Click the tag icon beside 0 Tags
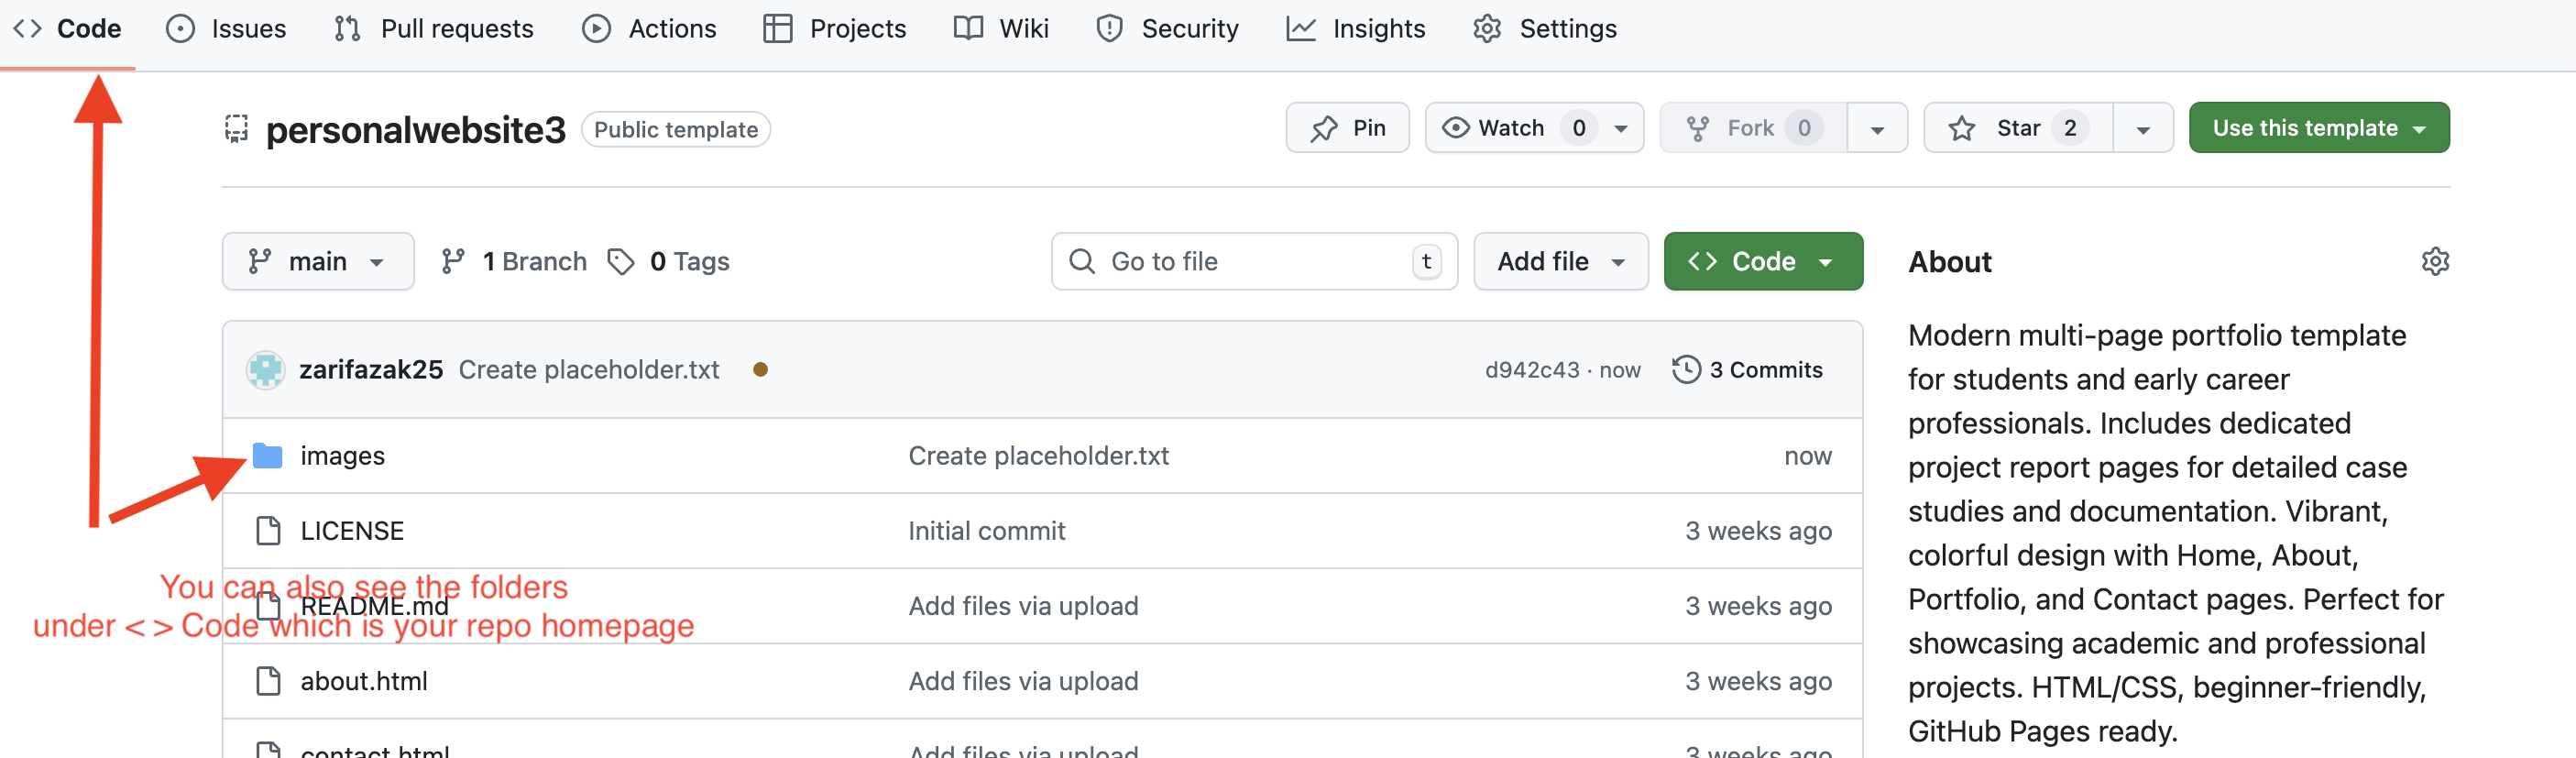This screenshot has width=2576, height=758. coord(621,262)
